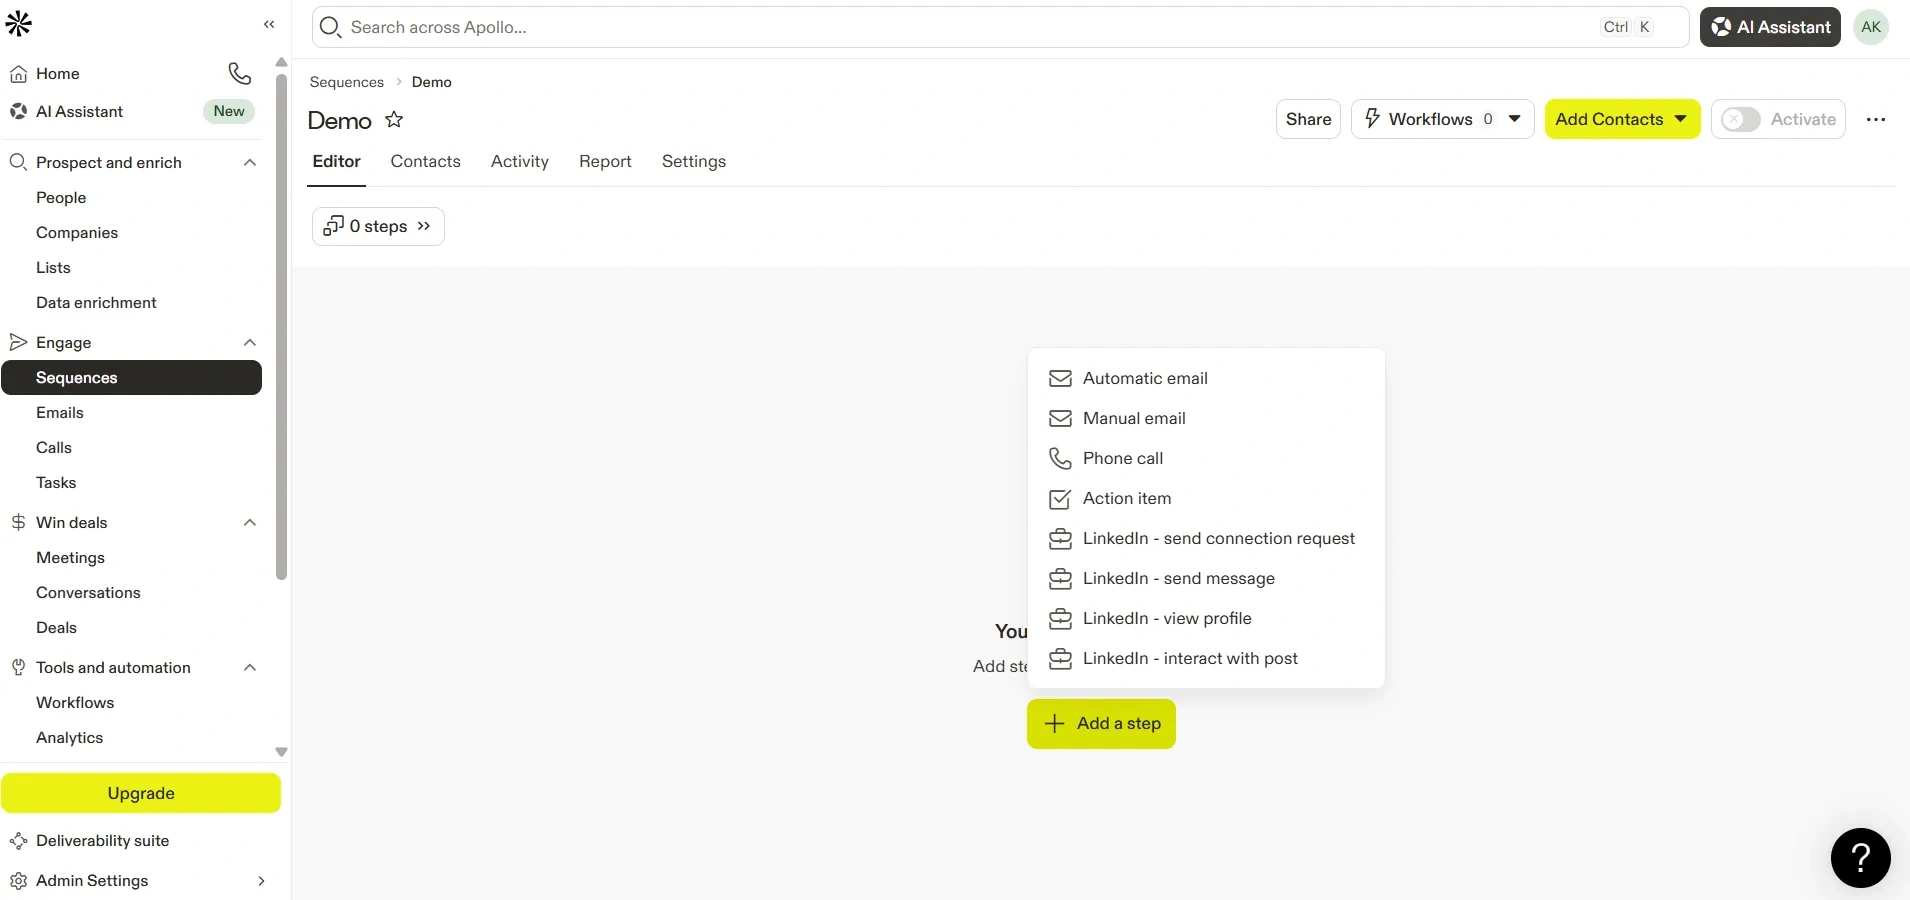Select Automatic email from step menu

[1144, 379]
